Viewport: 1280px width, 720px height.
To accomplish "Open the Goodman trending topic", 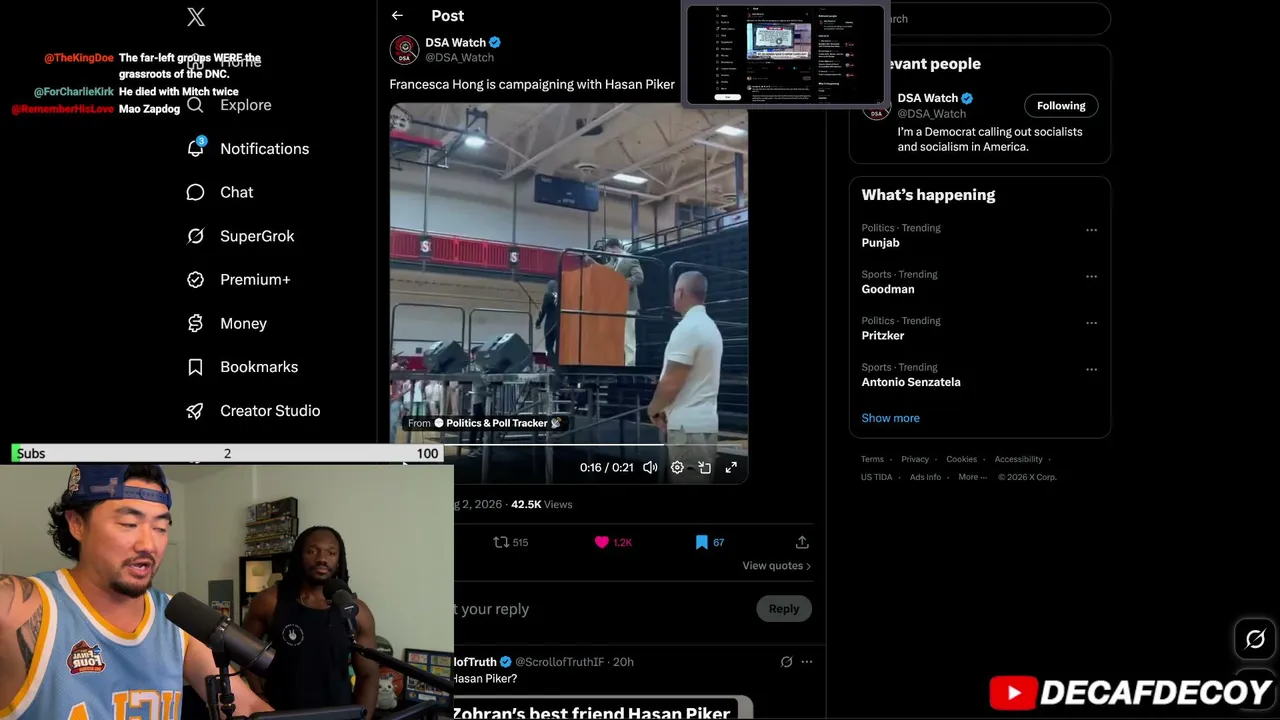I will tap(888, 289).
